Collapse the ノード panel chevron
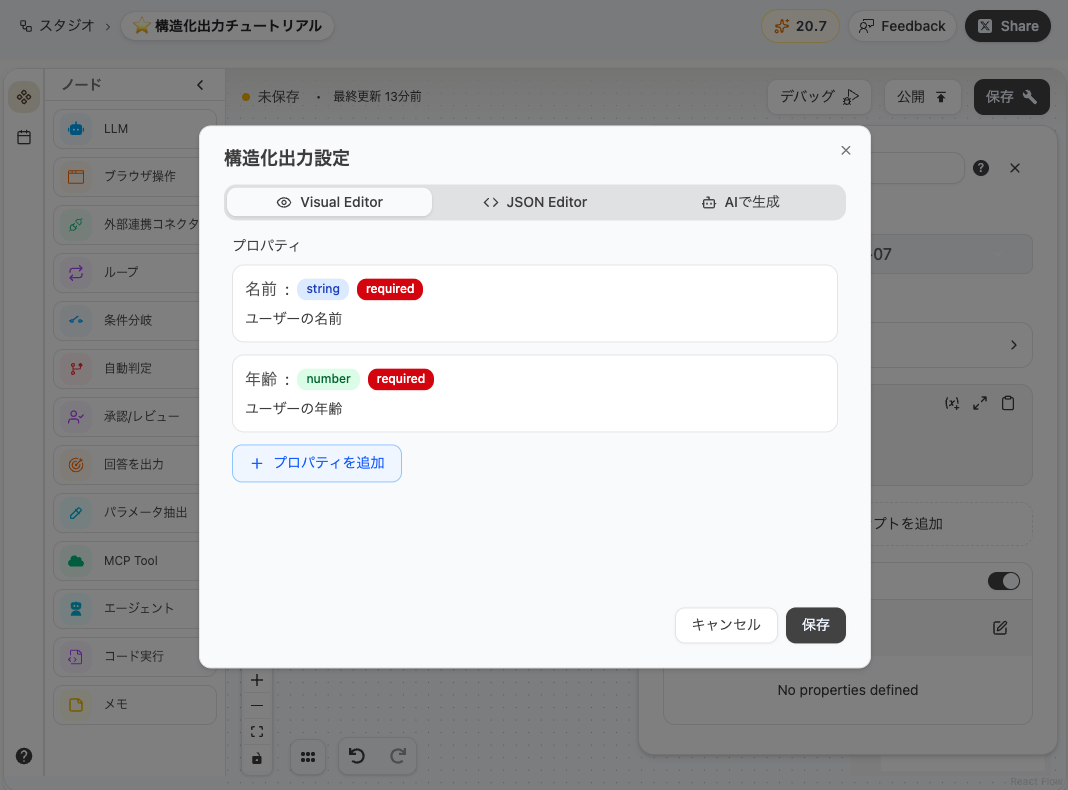This screenshot has width=1068, height=790. (200, 85)
